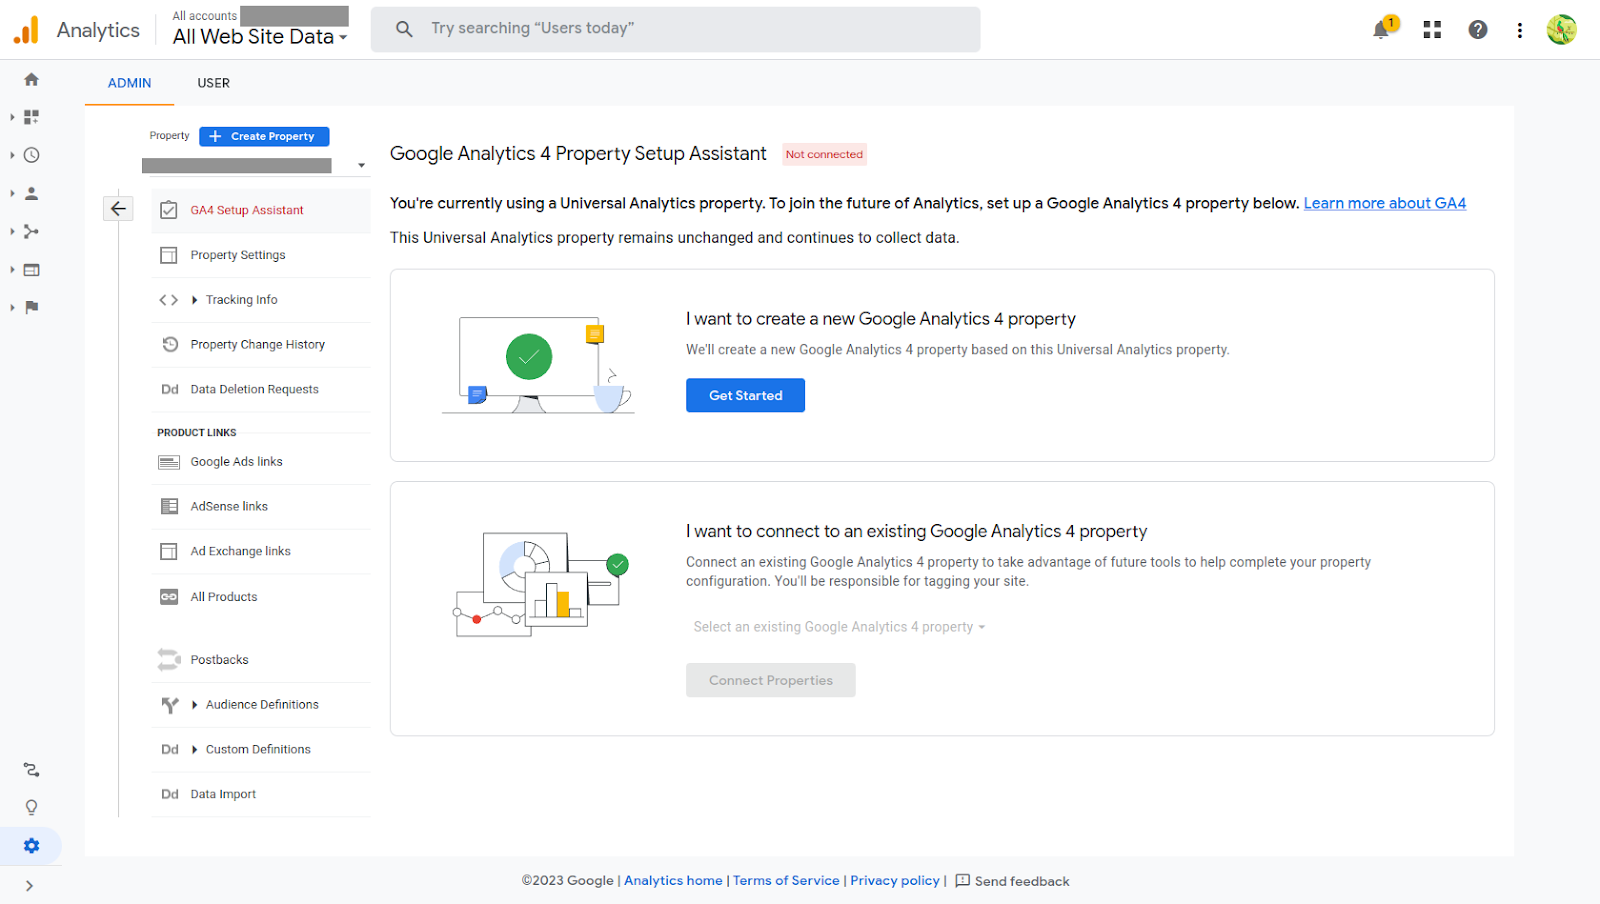1600x904 pixels.
Task: Click the AdSense links label
Action: click(229, 506)
